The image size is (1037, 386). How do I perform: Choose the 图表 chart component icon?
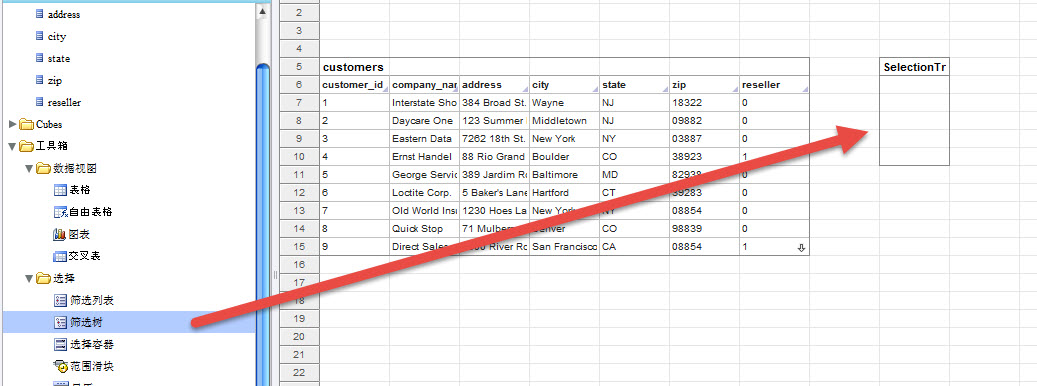(60, 234)
